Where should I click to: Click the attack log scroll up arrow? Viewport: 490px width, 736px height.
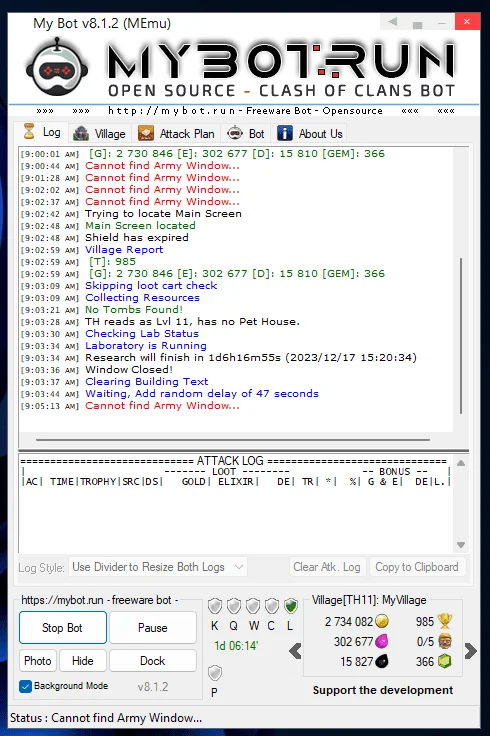click(x=461, y=463)
